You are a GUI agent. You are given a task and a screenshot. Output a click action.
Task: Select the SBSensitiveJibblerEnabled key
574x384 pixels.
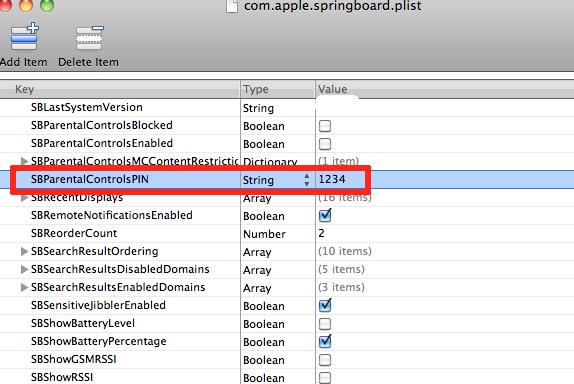[x=98, y=305]
